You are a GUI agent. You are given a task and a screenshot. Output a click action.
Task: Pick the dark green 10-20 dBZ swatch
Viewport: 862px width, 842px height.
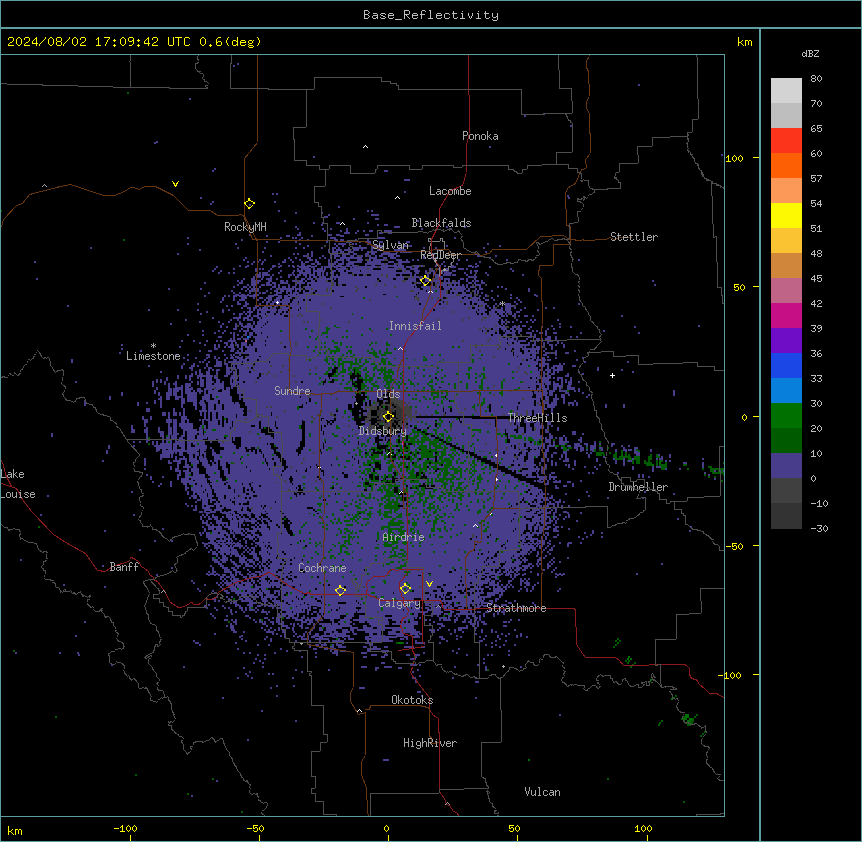click(x=786, y=441)
